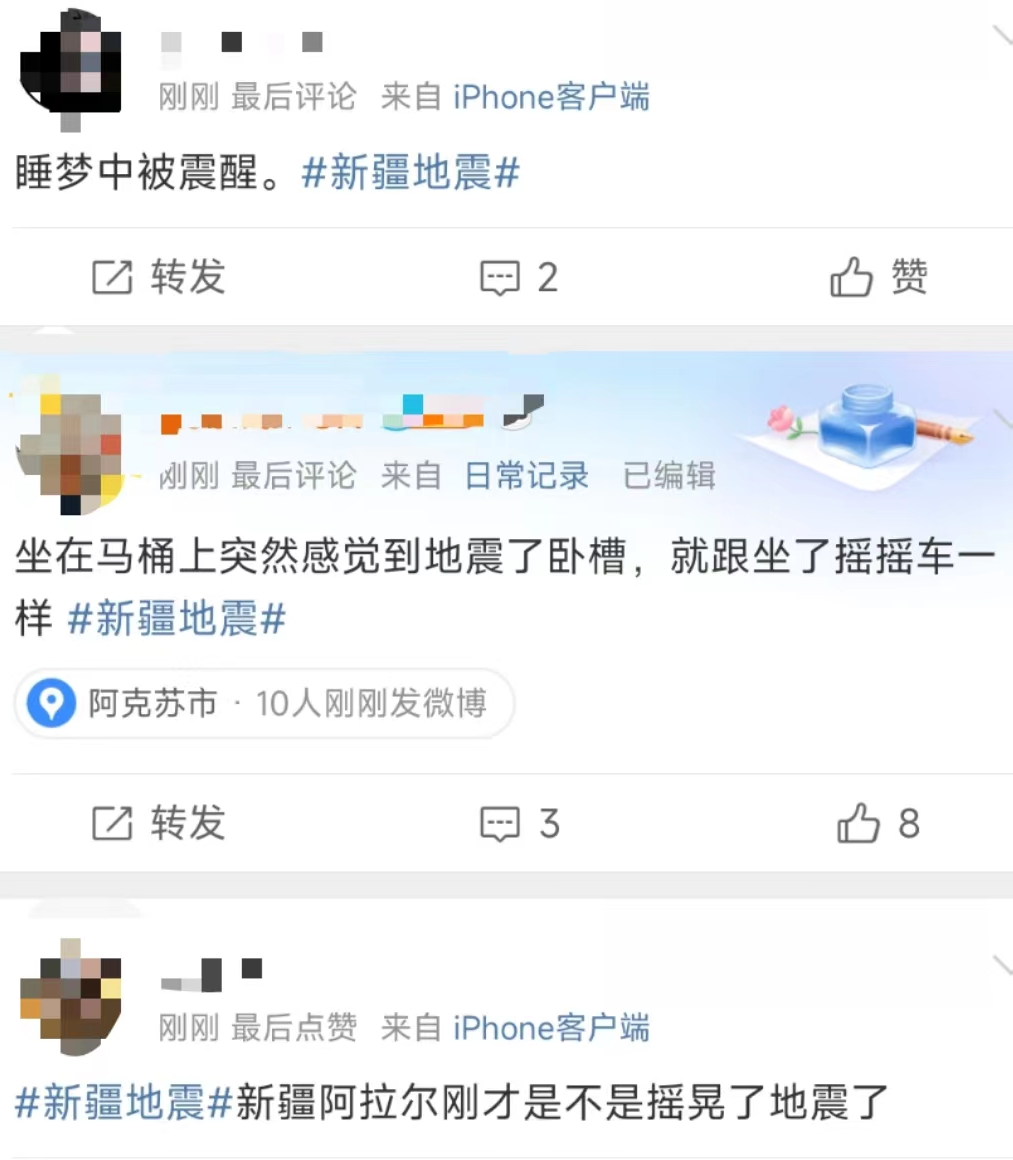This screenshot has width=1013, height=1160.
Task: Tap 日常记录 source link
Action: (x=527, y=476)
